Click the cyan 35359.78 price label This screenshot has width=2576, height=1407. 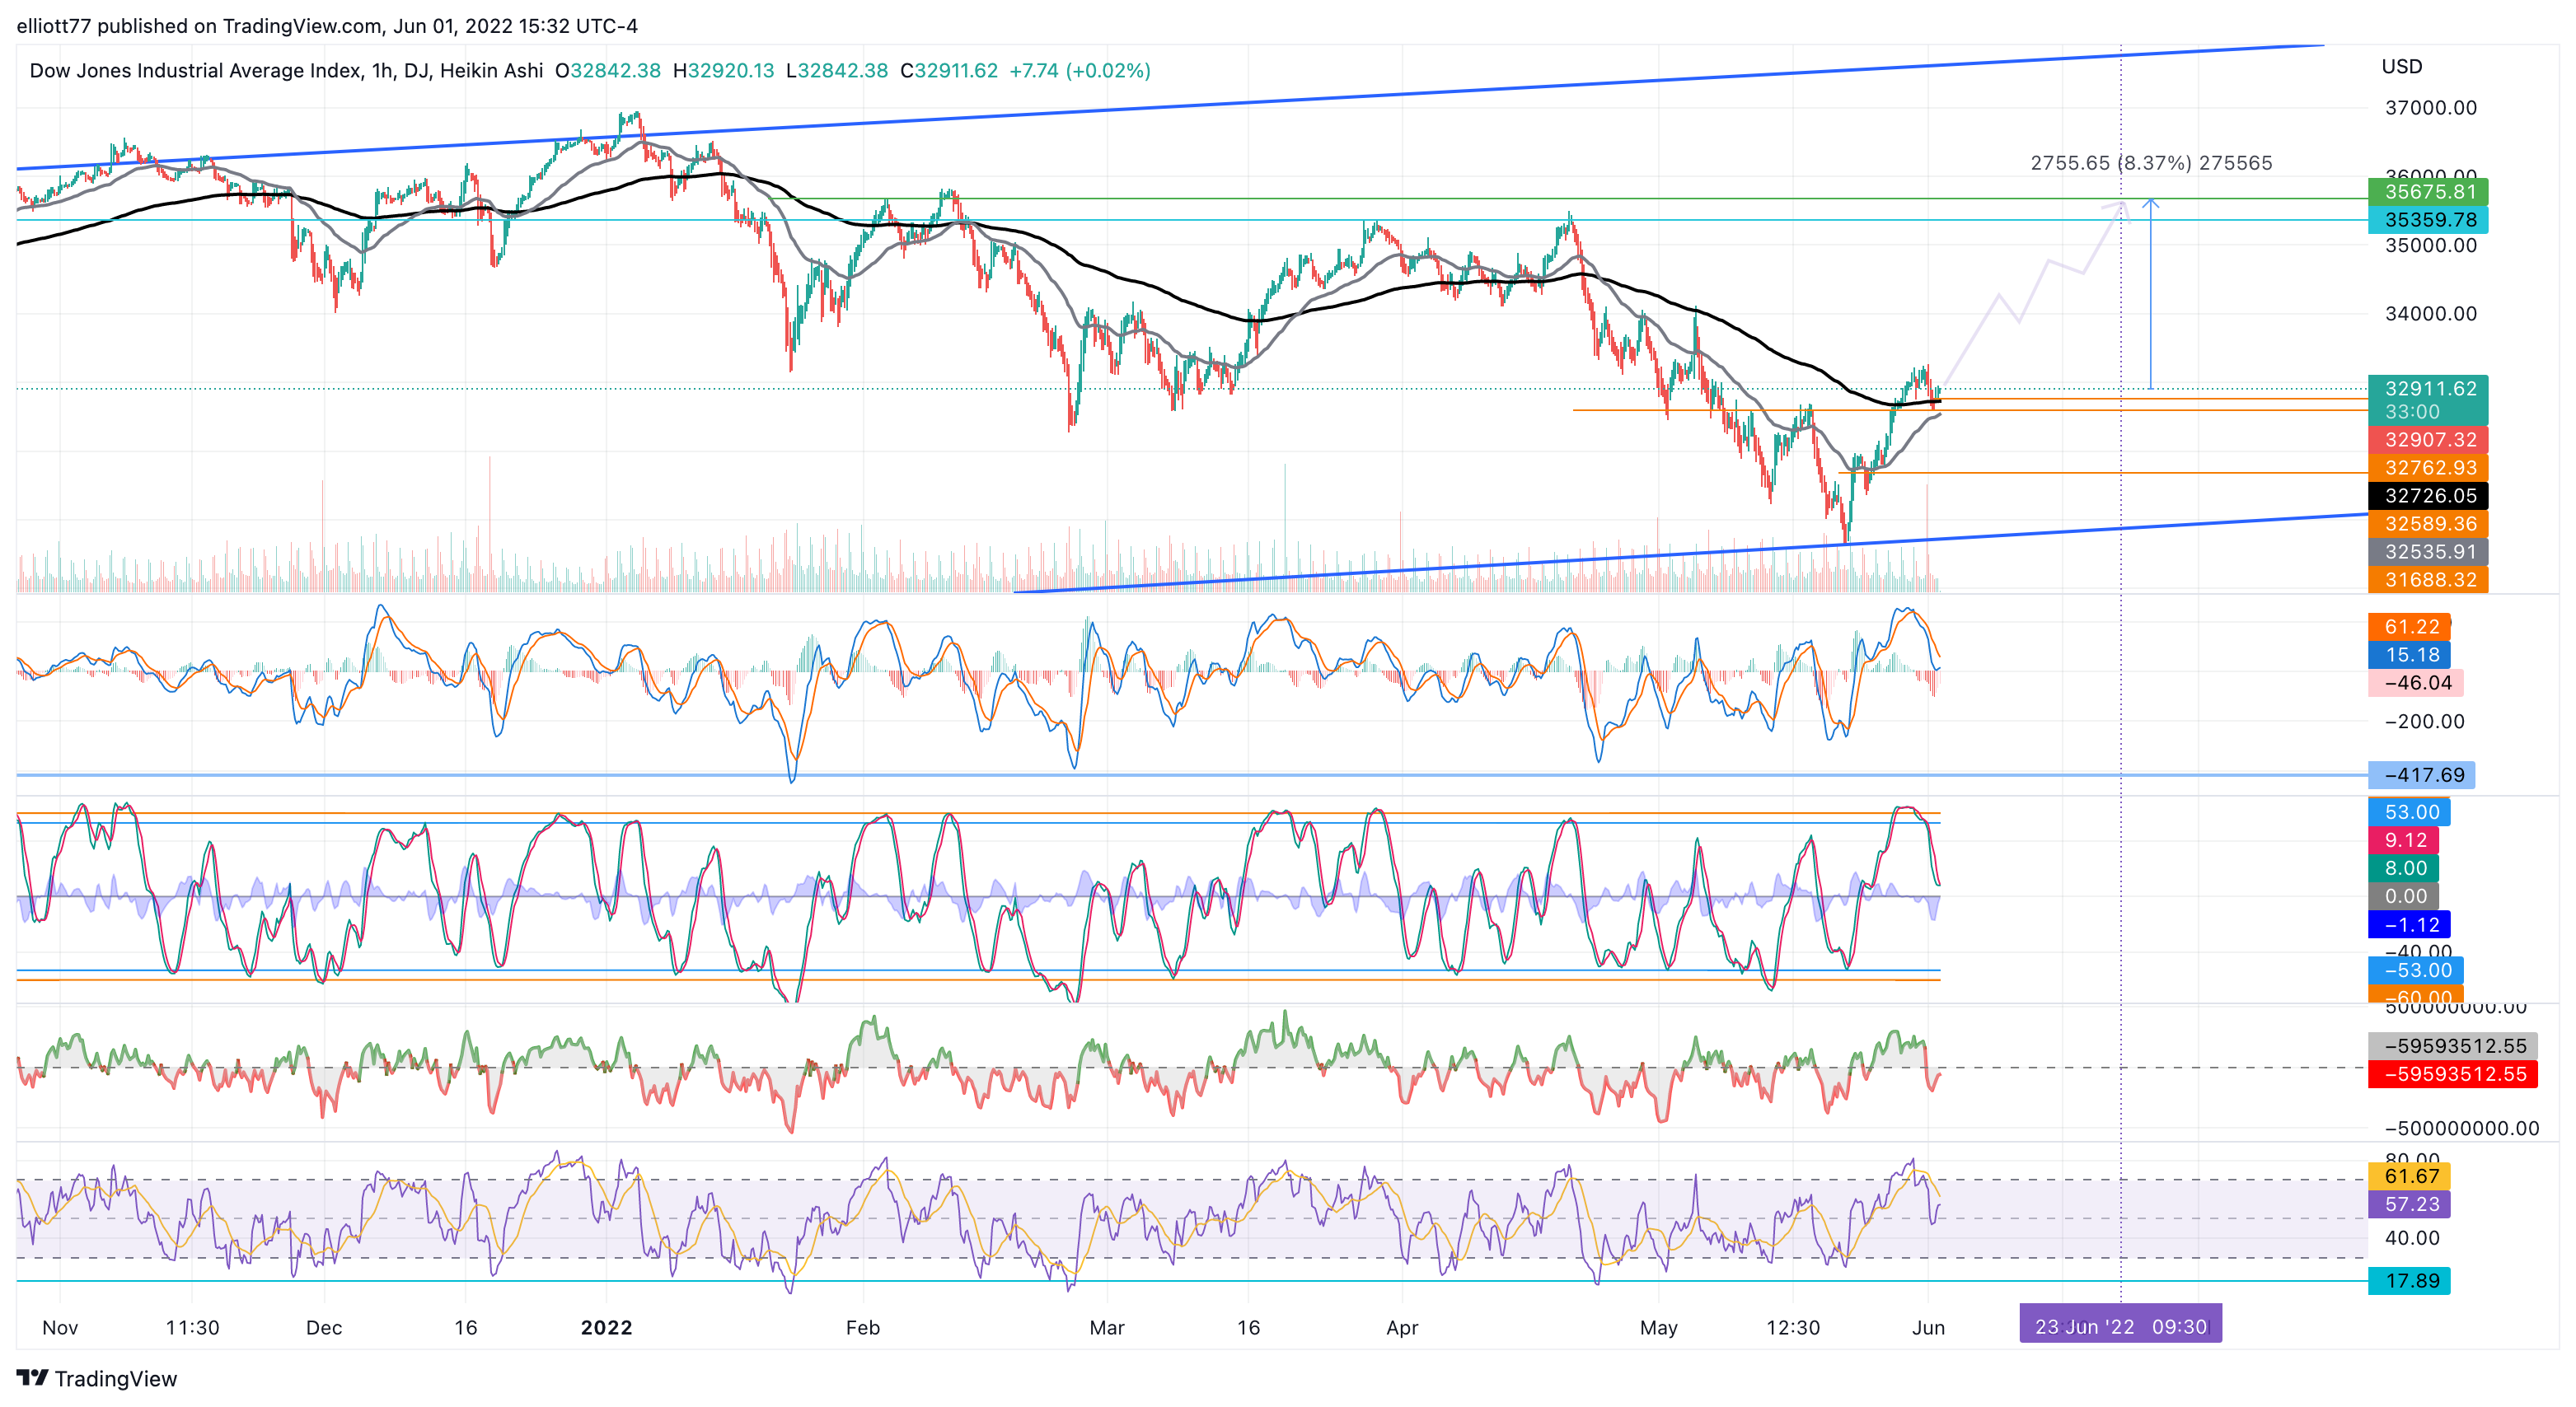[2428, 220]
